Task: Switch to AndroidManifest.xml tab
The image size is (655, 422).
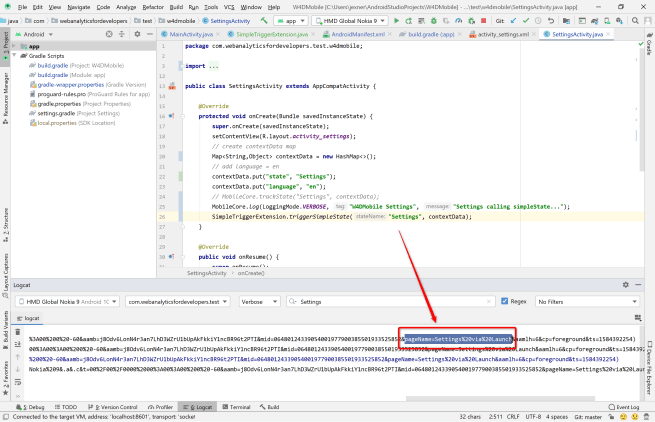Action: tap(359, 34)
